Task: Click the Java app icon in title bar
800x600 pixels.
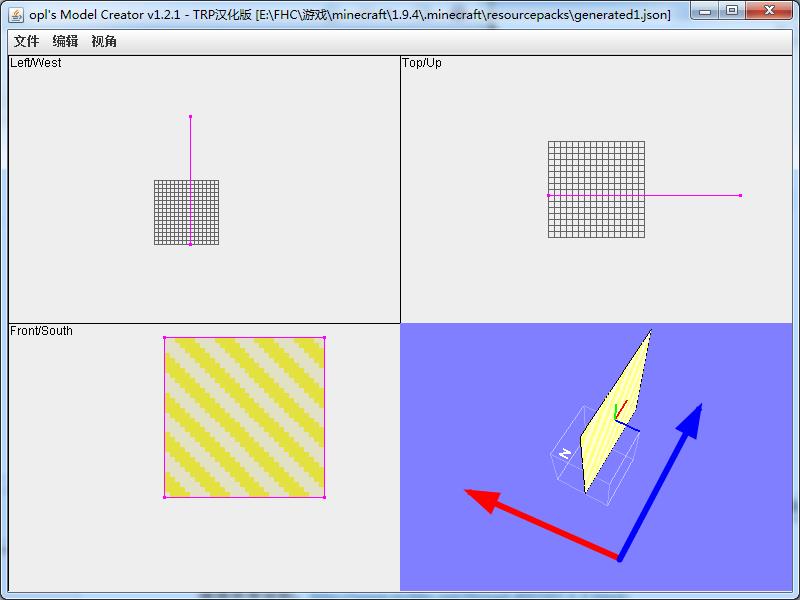Action: 16,13
